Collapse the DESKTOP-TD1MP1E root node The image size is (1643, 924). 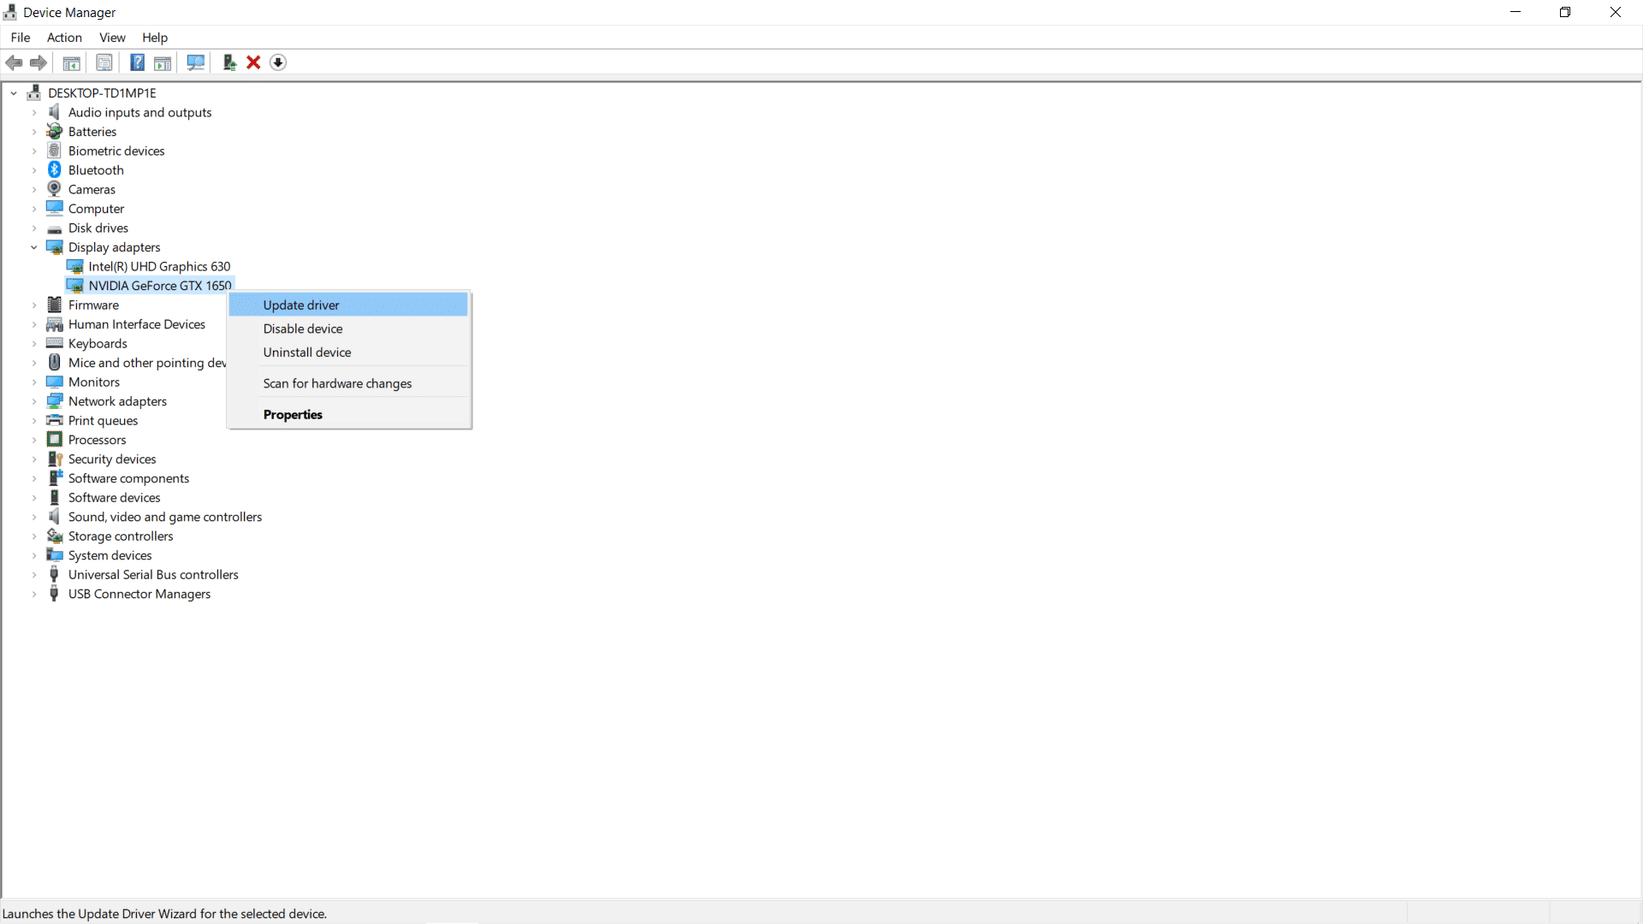coord(14,93)
